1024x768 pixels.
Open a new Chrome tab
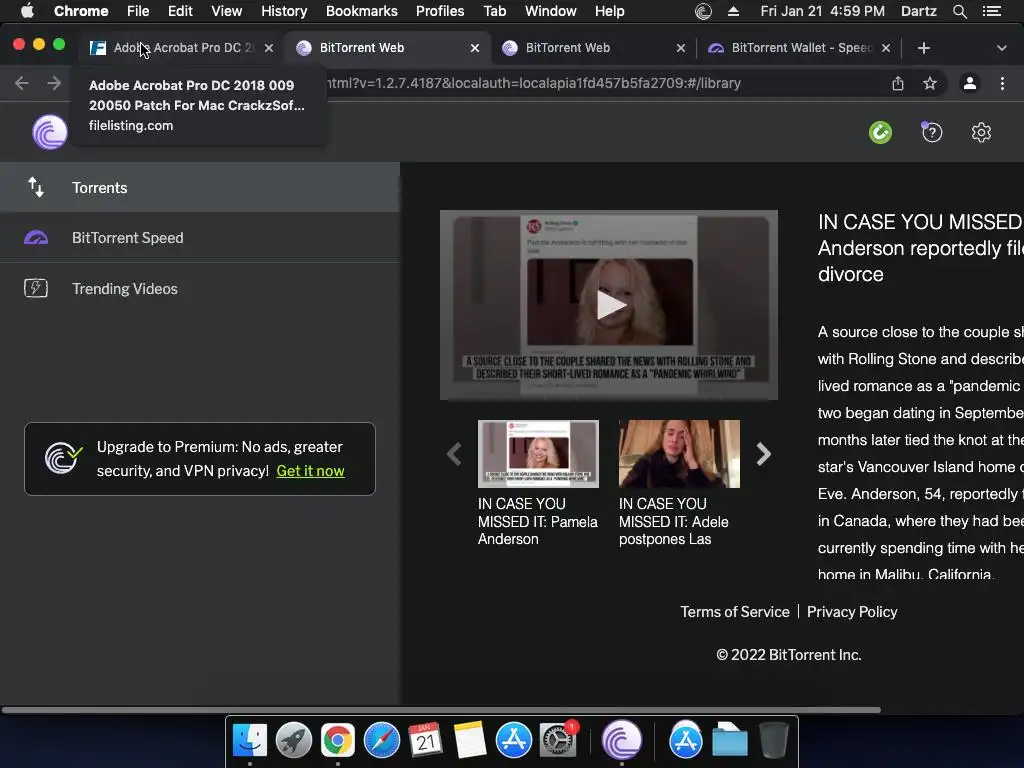pos(923,48)
